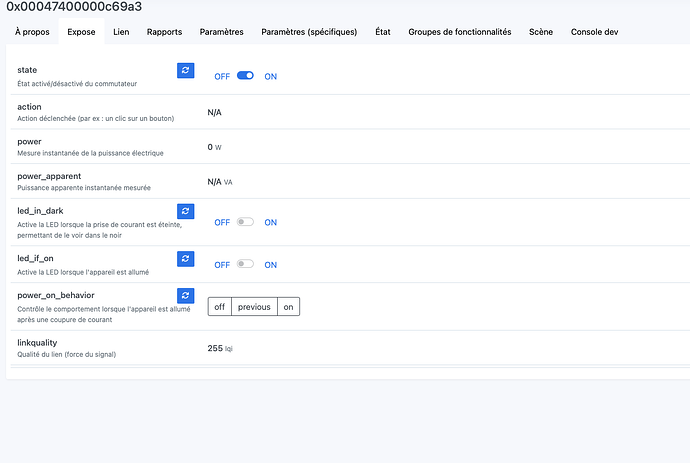The width and height of the screenshot is (690, 463).
Task: Set power_on_behavior to off
Action: click(220, 307)
